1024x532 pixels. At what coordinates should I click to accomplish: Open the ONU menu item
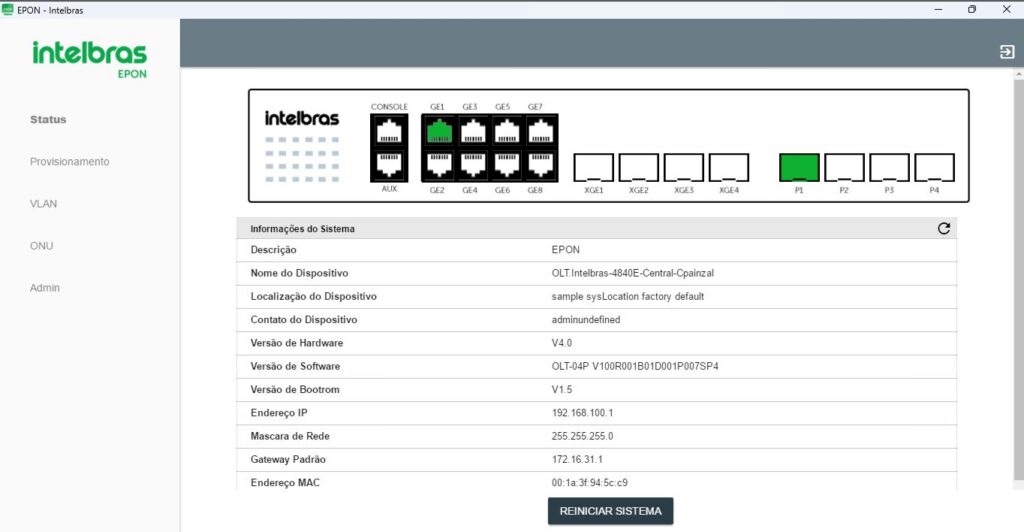coord(41,245)
